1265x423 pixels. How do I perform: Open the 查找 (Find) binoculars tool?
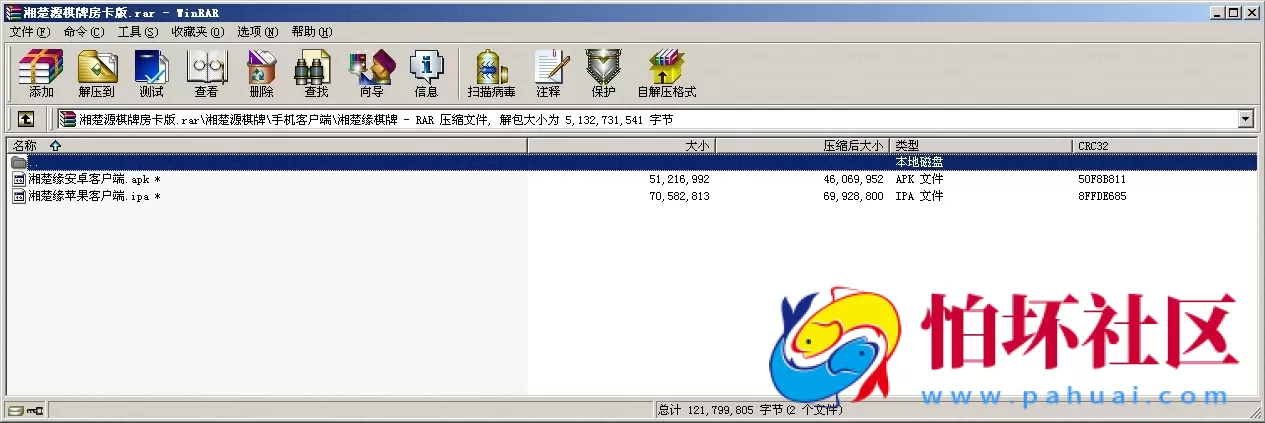[316, 73]
